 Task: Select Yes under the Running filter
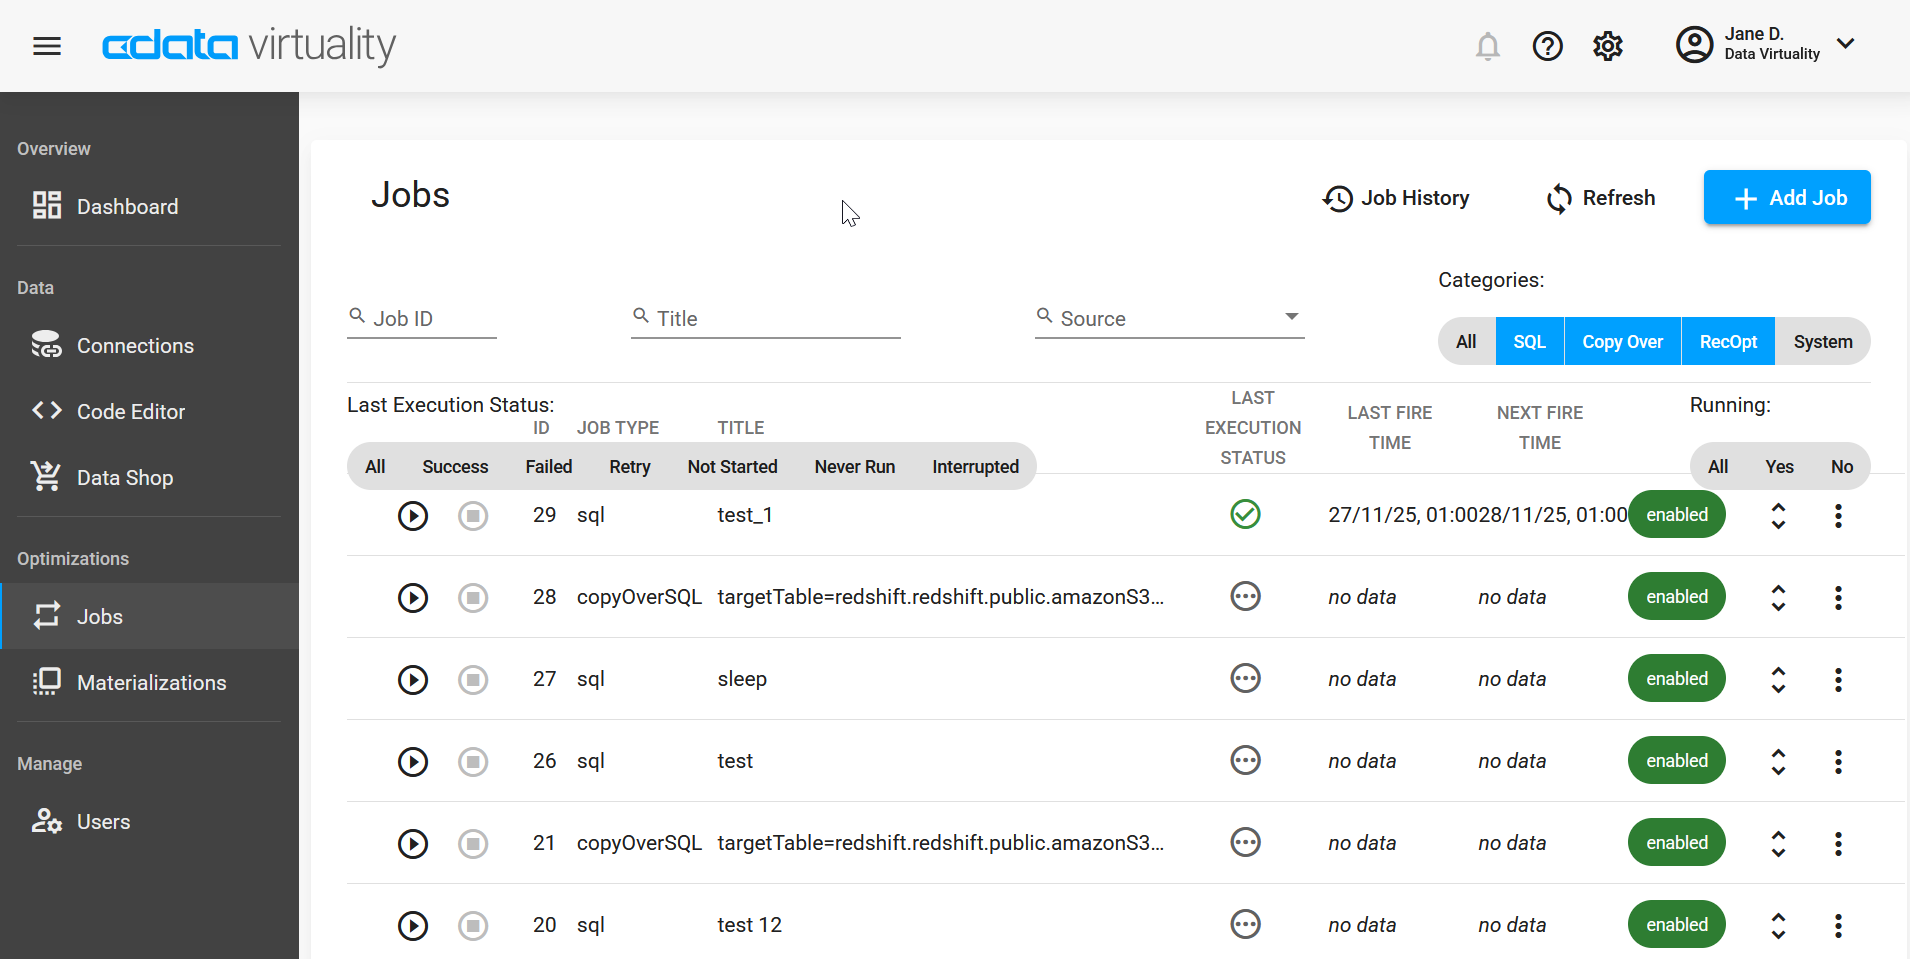pyautogui.click(x=1778, y=466)
